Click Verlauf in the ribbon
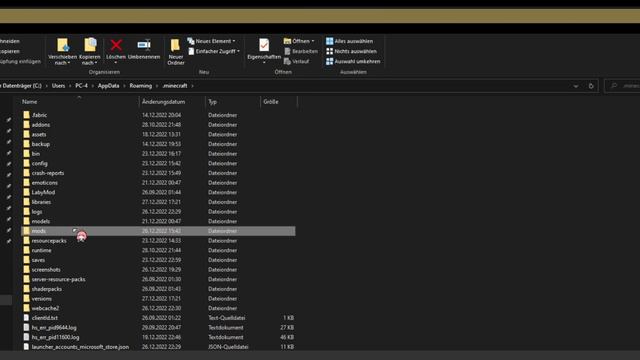 pos(297,62)
